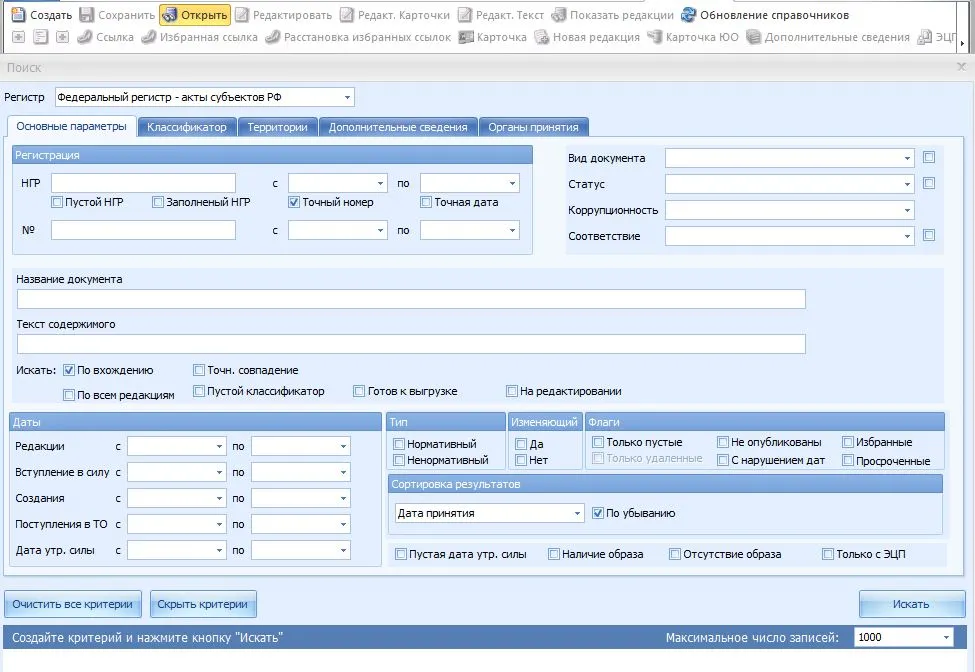Enable the Точная дата checkbox
Image resolution: width=975 pixels, height=672 pixels.
[x=426, y=202]
